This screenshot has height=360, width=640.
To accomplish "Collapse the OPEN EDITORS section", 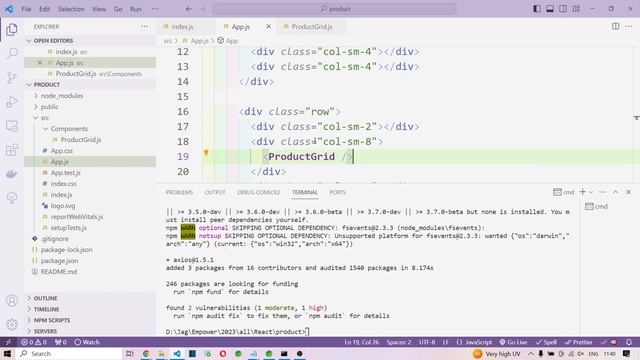I will pos(53,41).
